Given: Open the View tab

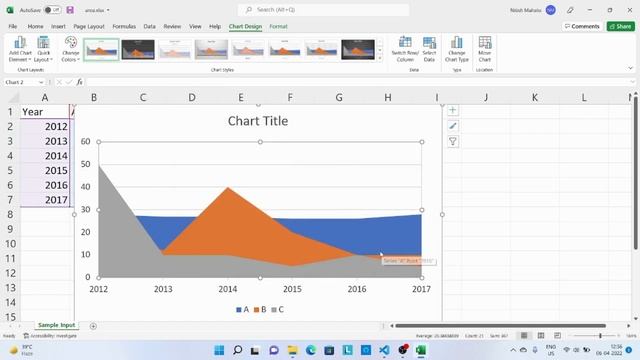Looking at the screenshot, I should click(195, 26).
